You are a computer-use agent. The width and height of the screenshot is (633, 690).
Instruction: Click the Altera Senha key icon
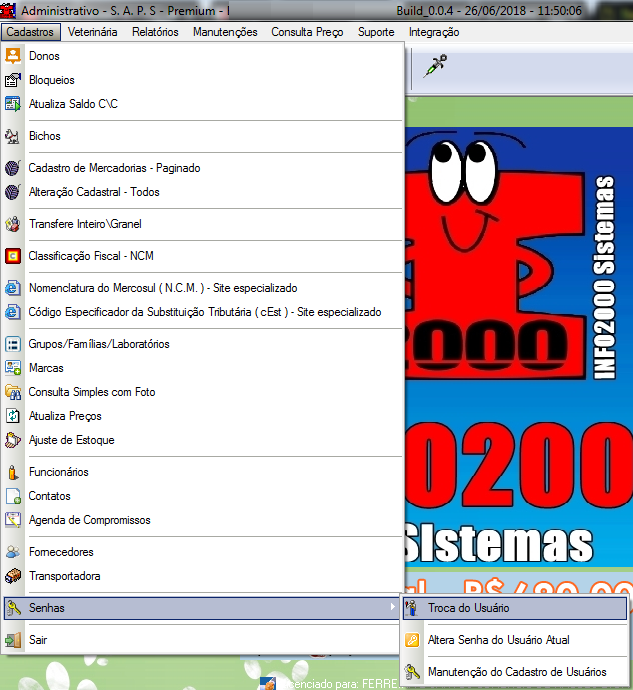pos(412,640)
